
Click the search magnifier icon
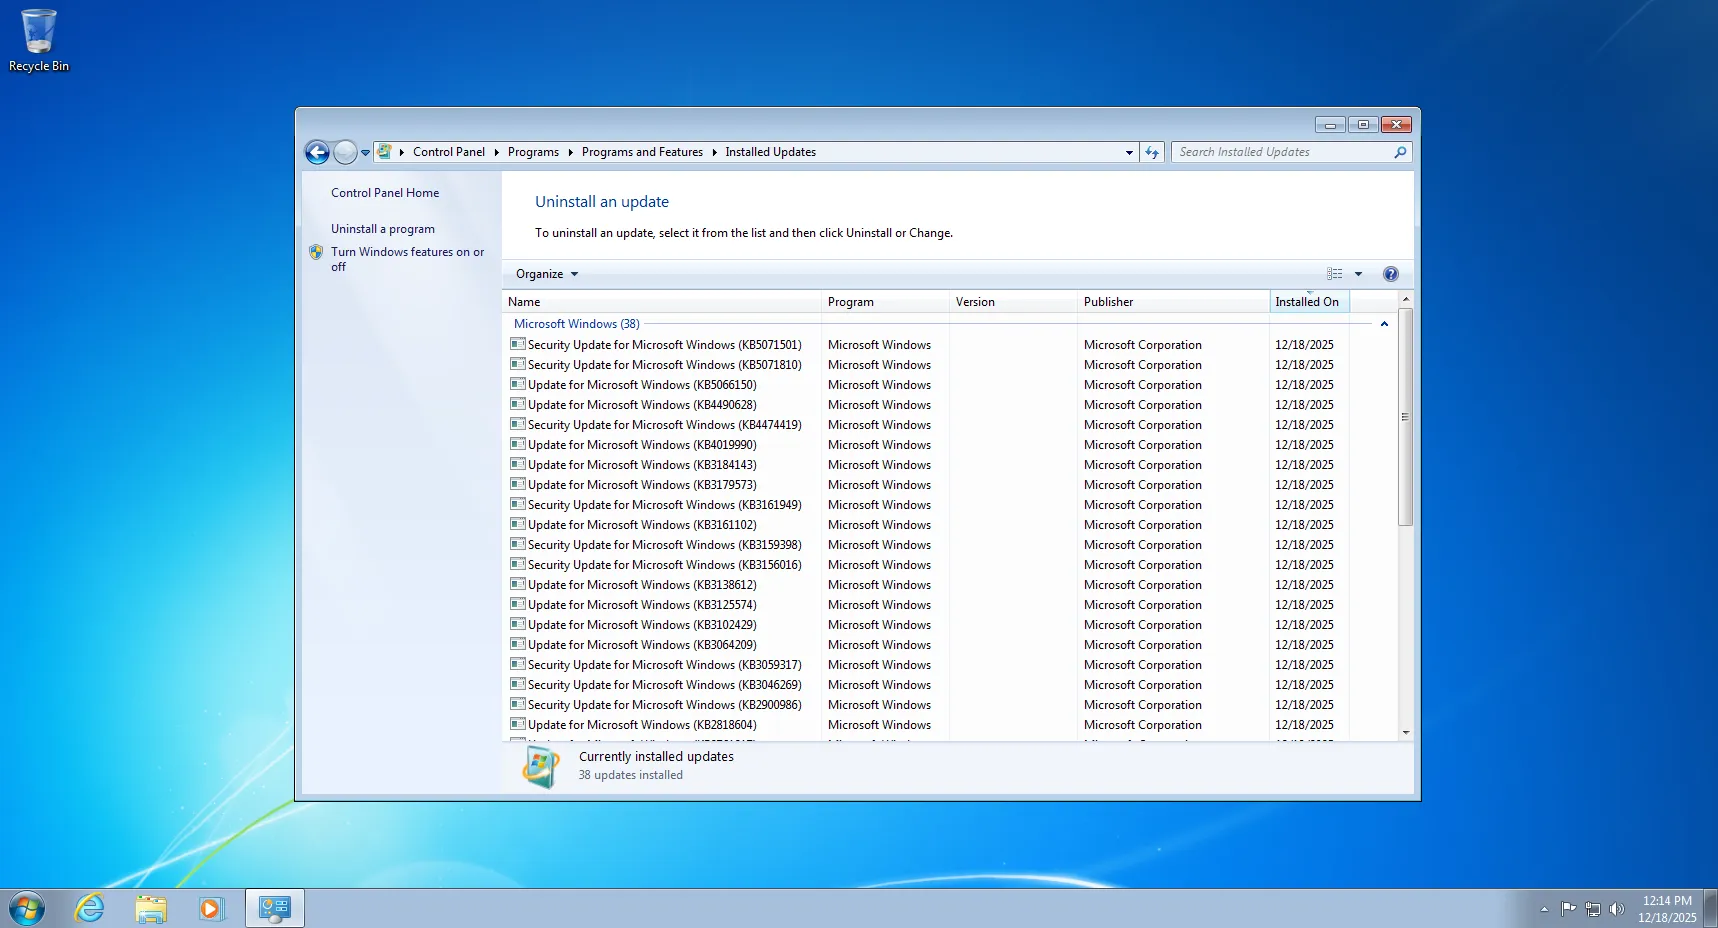[x=1400, y=152]
